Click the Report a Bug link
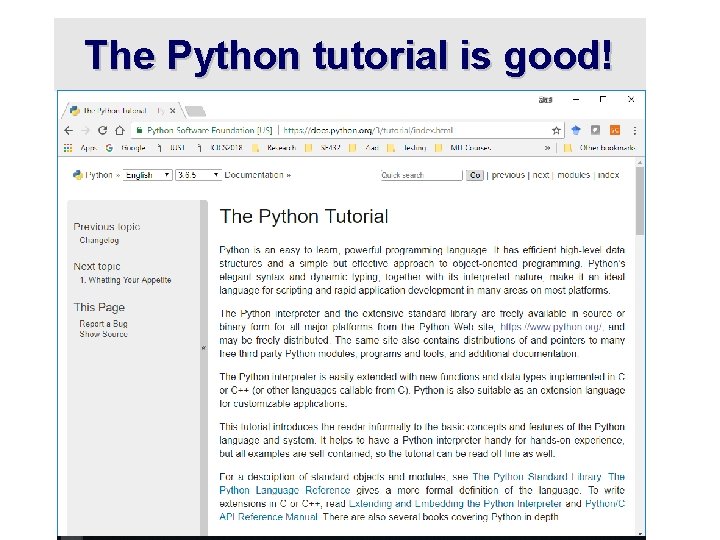Screen dimensions: 720x540 tap(103, 324)
